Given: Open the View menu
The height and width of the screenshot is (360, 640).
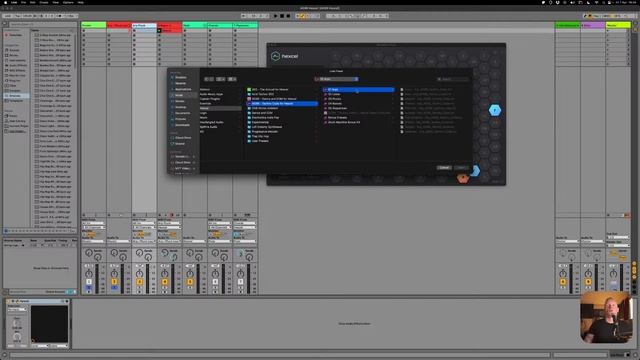Looking at the screenshot, I should pos(56,2).
